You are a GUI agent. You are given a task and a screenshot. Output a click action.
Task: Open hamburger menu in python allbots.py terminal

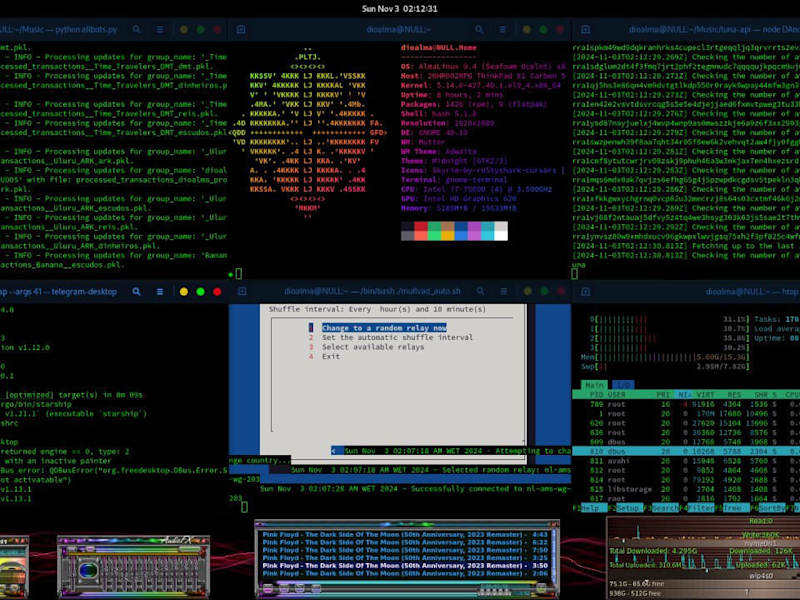160,30
